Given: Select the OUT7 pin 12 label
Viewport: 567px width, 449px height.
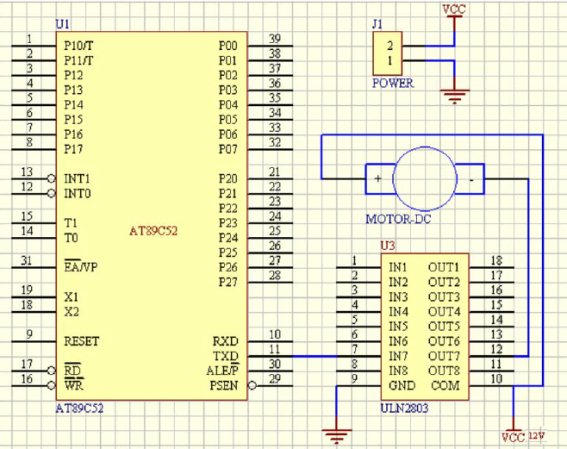Looking at the screenshot, I should click(444, 356).
